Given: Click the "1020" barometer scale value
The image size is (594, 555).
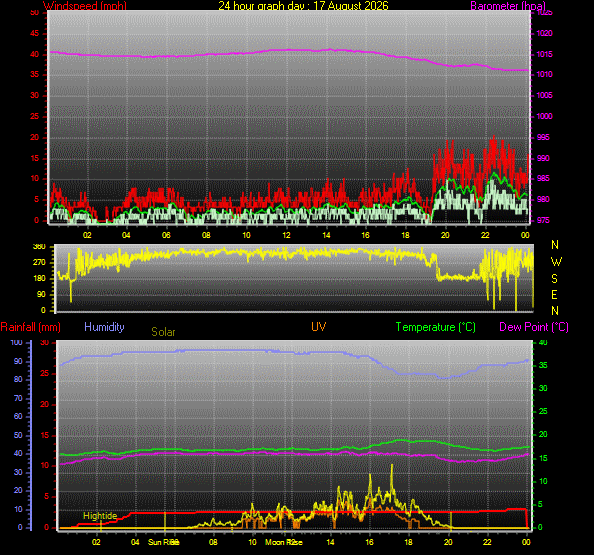Looking at the screenshot, I should [544, 33].
